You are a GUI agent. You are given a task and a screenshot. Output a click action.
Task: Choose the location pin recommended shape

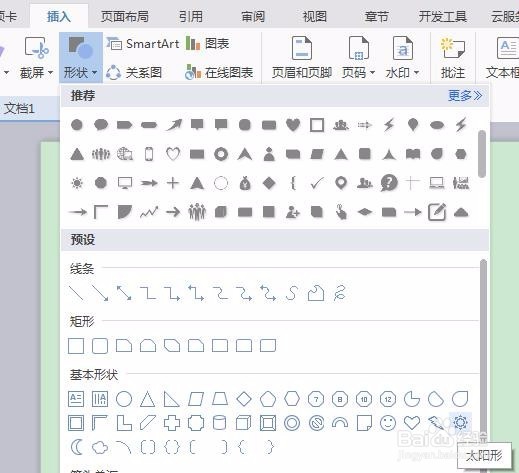(341, 183)
